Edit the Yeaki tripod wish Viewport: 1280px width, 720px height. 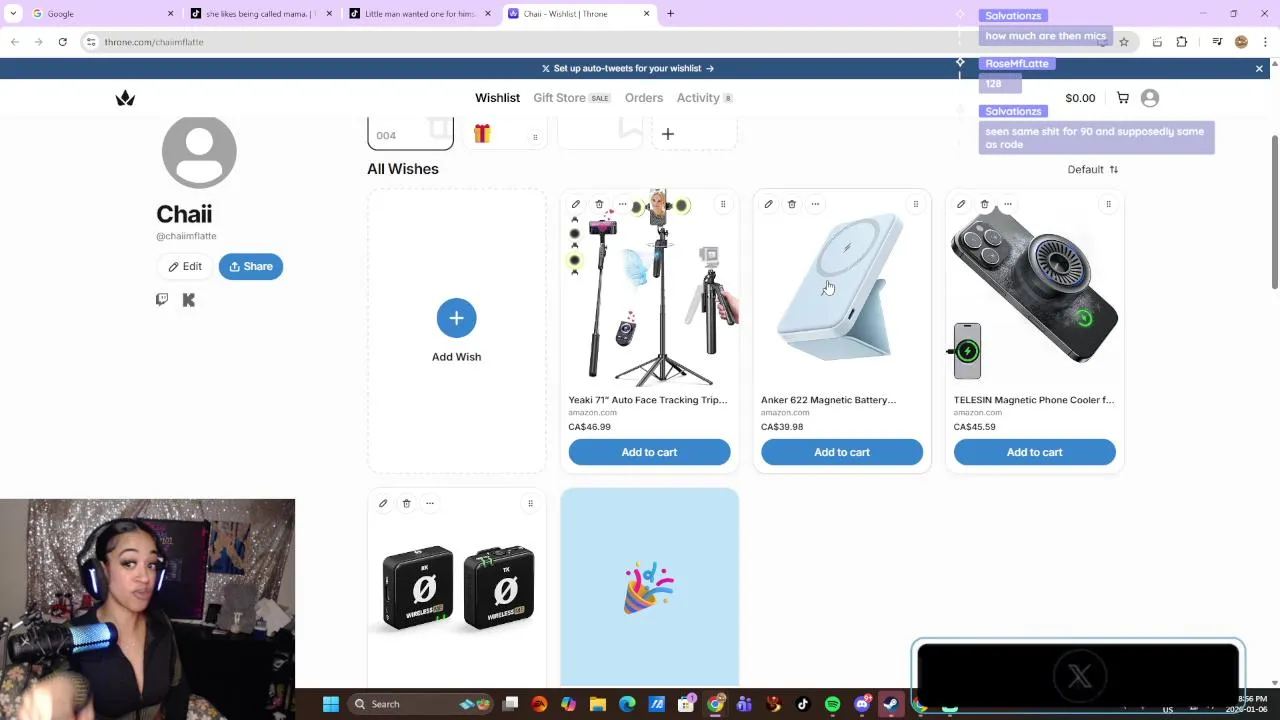click(576, 204)
